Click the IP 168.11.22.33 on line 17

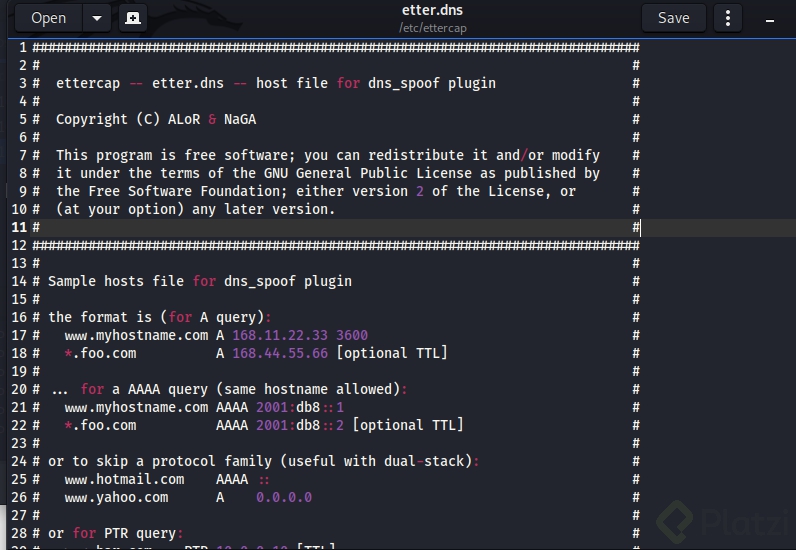point(280,335)
